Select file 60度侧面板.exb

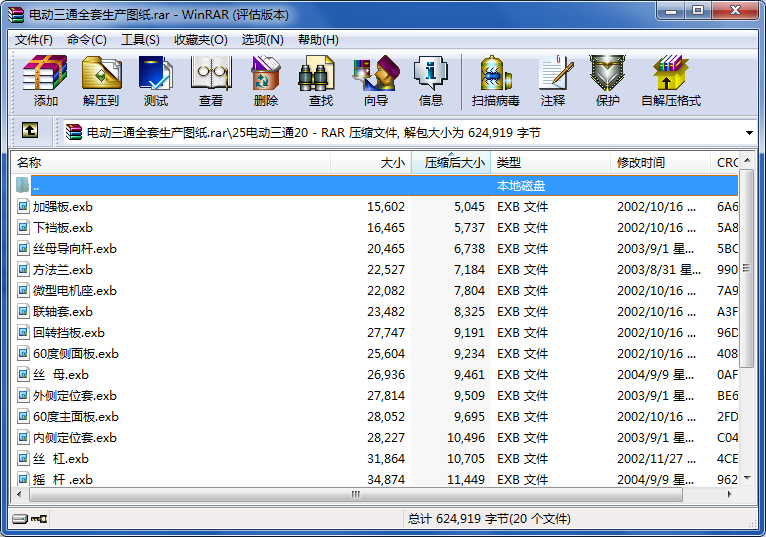76,354
